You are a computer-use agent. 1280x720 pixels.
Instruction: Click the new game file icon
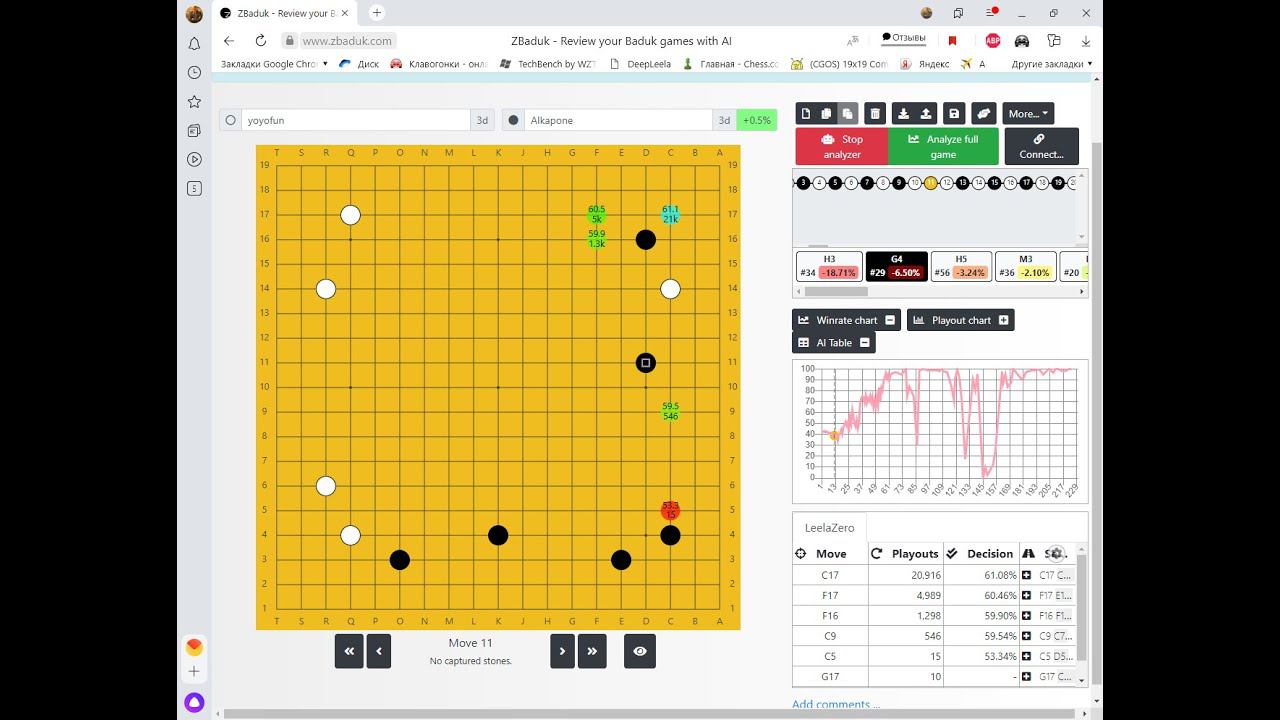[x=805, y=114]
